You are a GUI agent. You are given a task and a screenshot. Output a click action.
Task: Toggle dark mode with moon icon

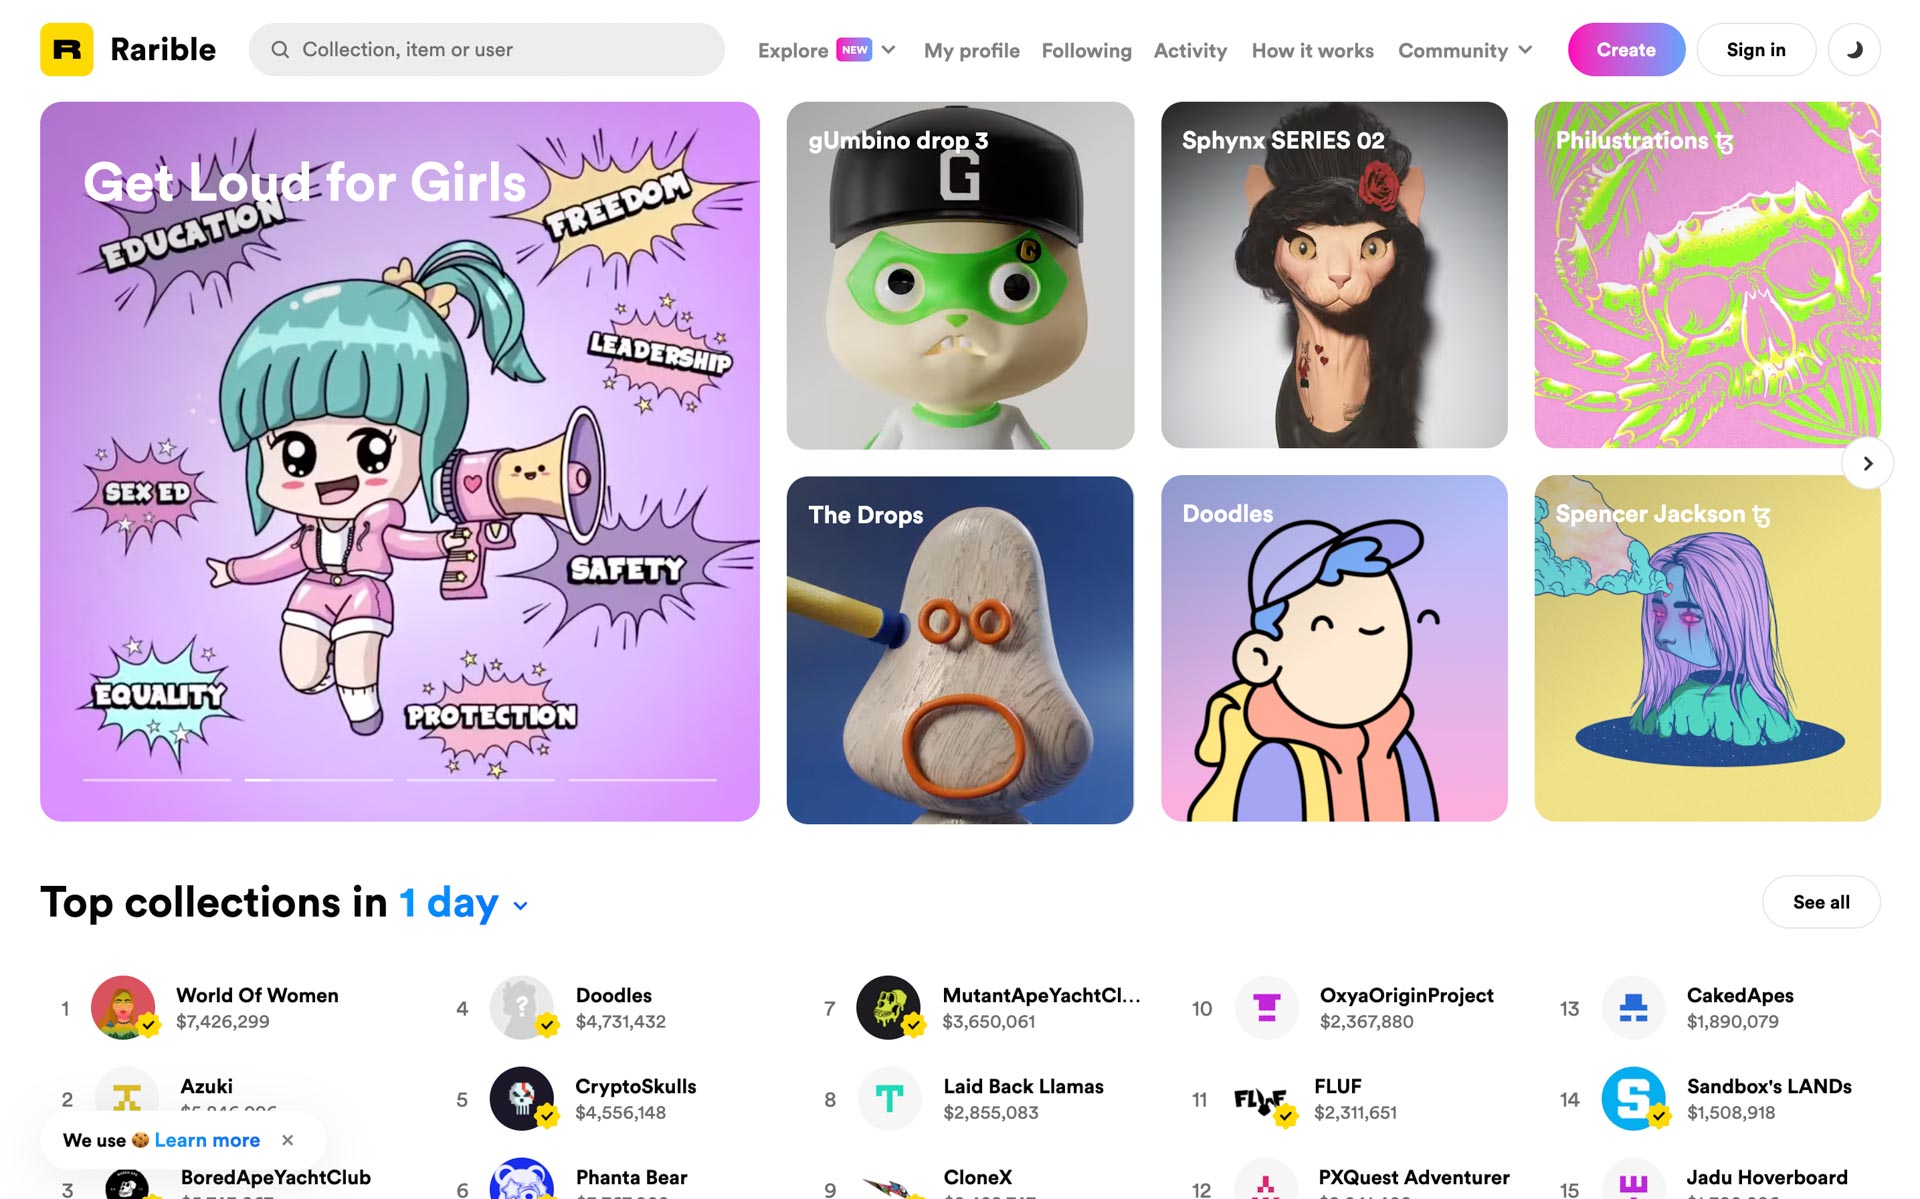coord(1854,49)
